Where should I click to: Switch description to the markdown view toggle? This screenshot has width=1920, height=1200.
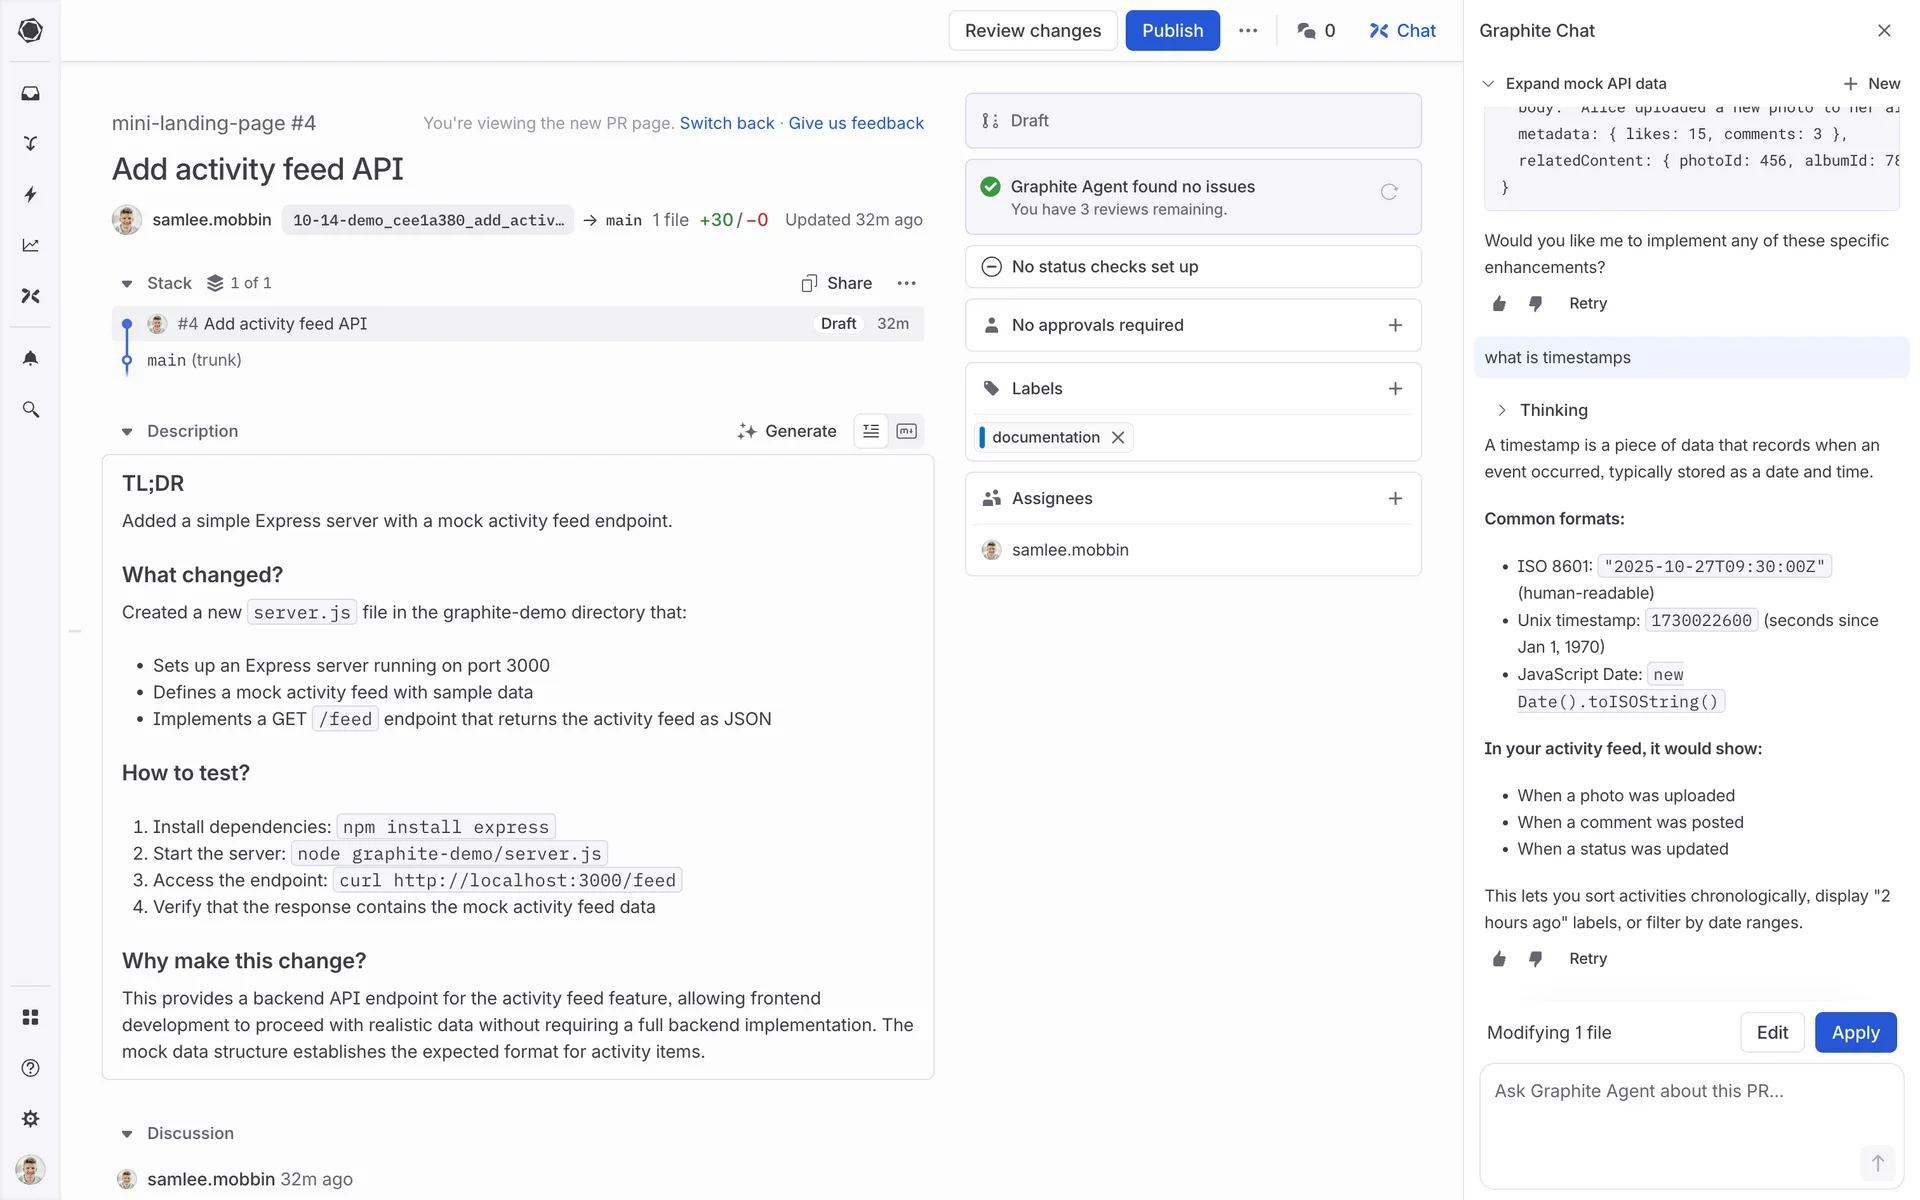pos(906,431)
